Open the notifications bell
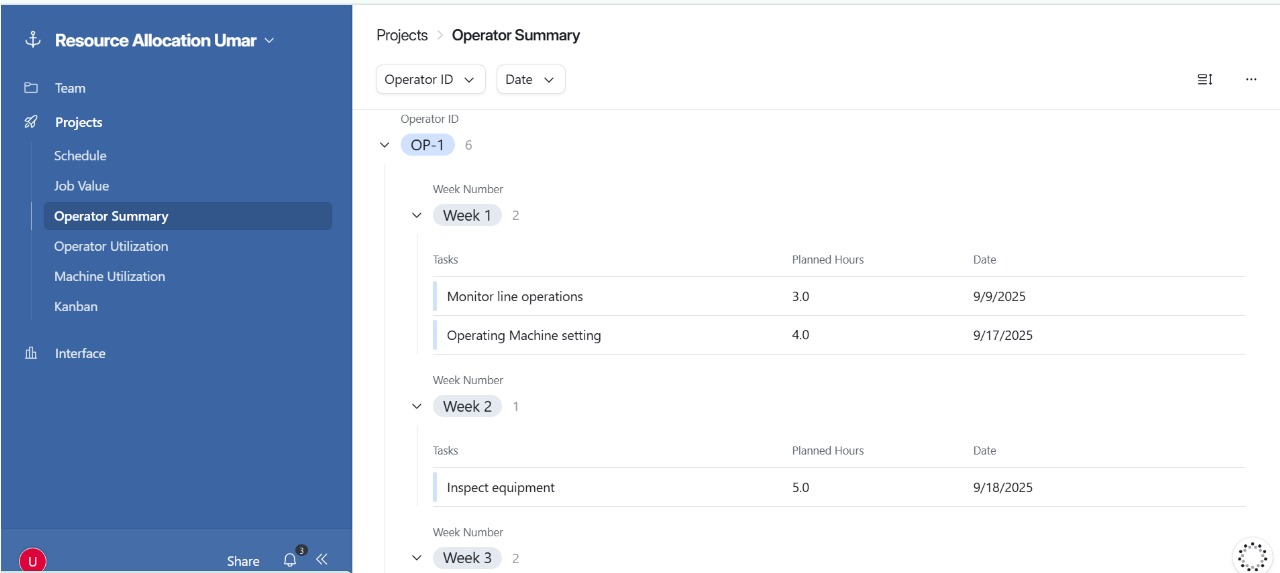Viewport: 1280px width, 573px height. tap(291, 560)
